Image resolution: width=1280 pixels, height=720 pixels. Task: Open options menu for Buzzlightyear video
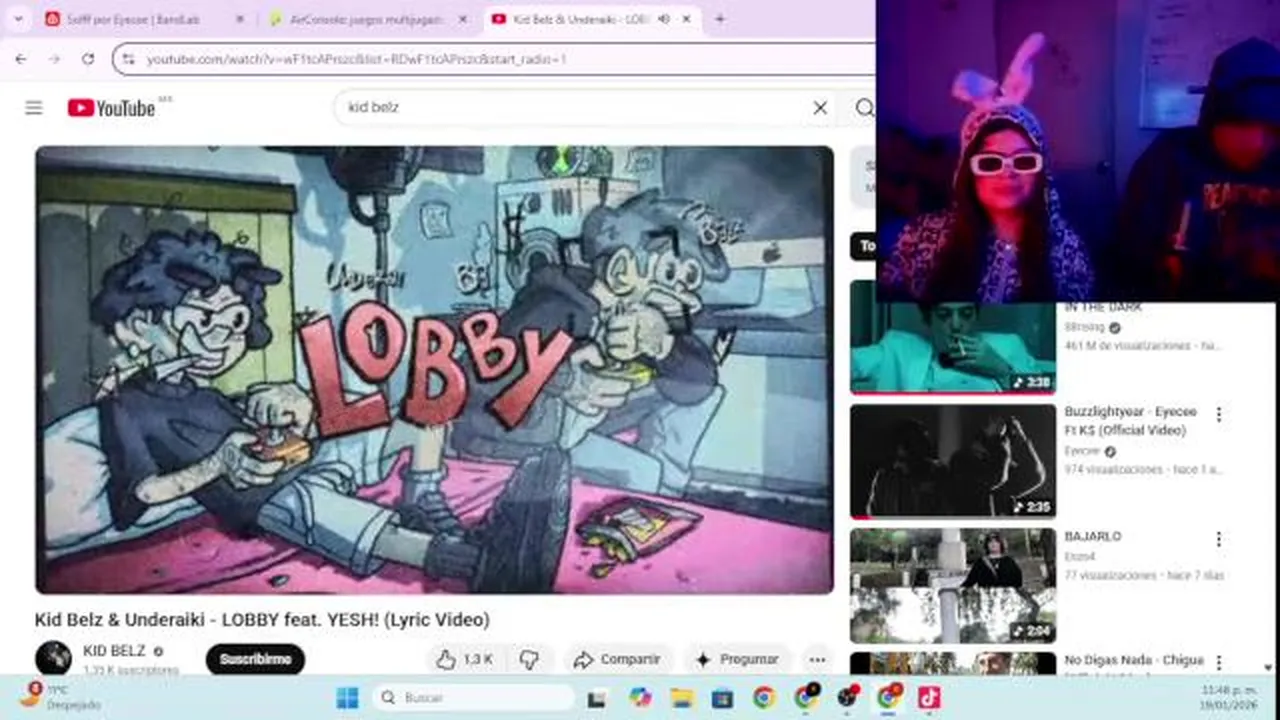1218,414
